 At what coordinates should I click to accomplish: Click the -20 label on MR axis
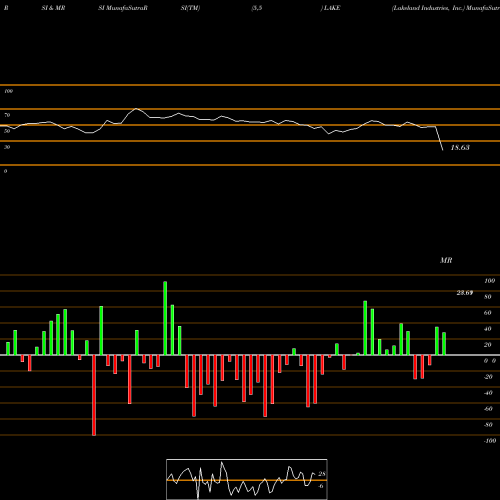[488, 377]
